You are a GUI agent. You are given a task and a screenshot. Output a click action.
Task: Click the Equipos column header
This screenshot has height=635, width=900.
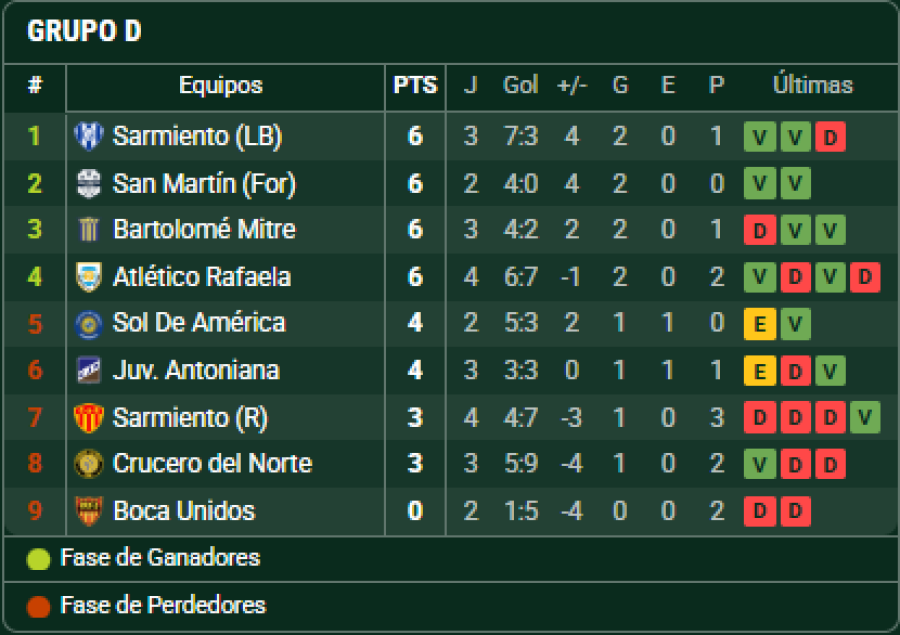click(221, 86)
